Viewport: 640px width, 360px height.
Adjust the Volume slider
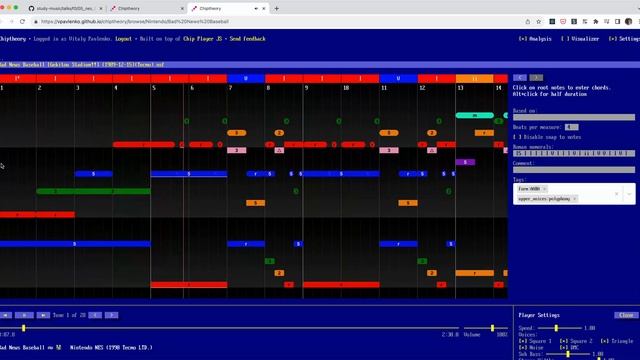pos(486,328)
